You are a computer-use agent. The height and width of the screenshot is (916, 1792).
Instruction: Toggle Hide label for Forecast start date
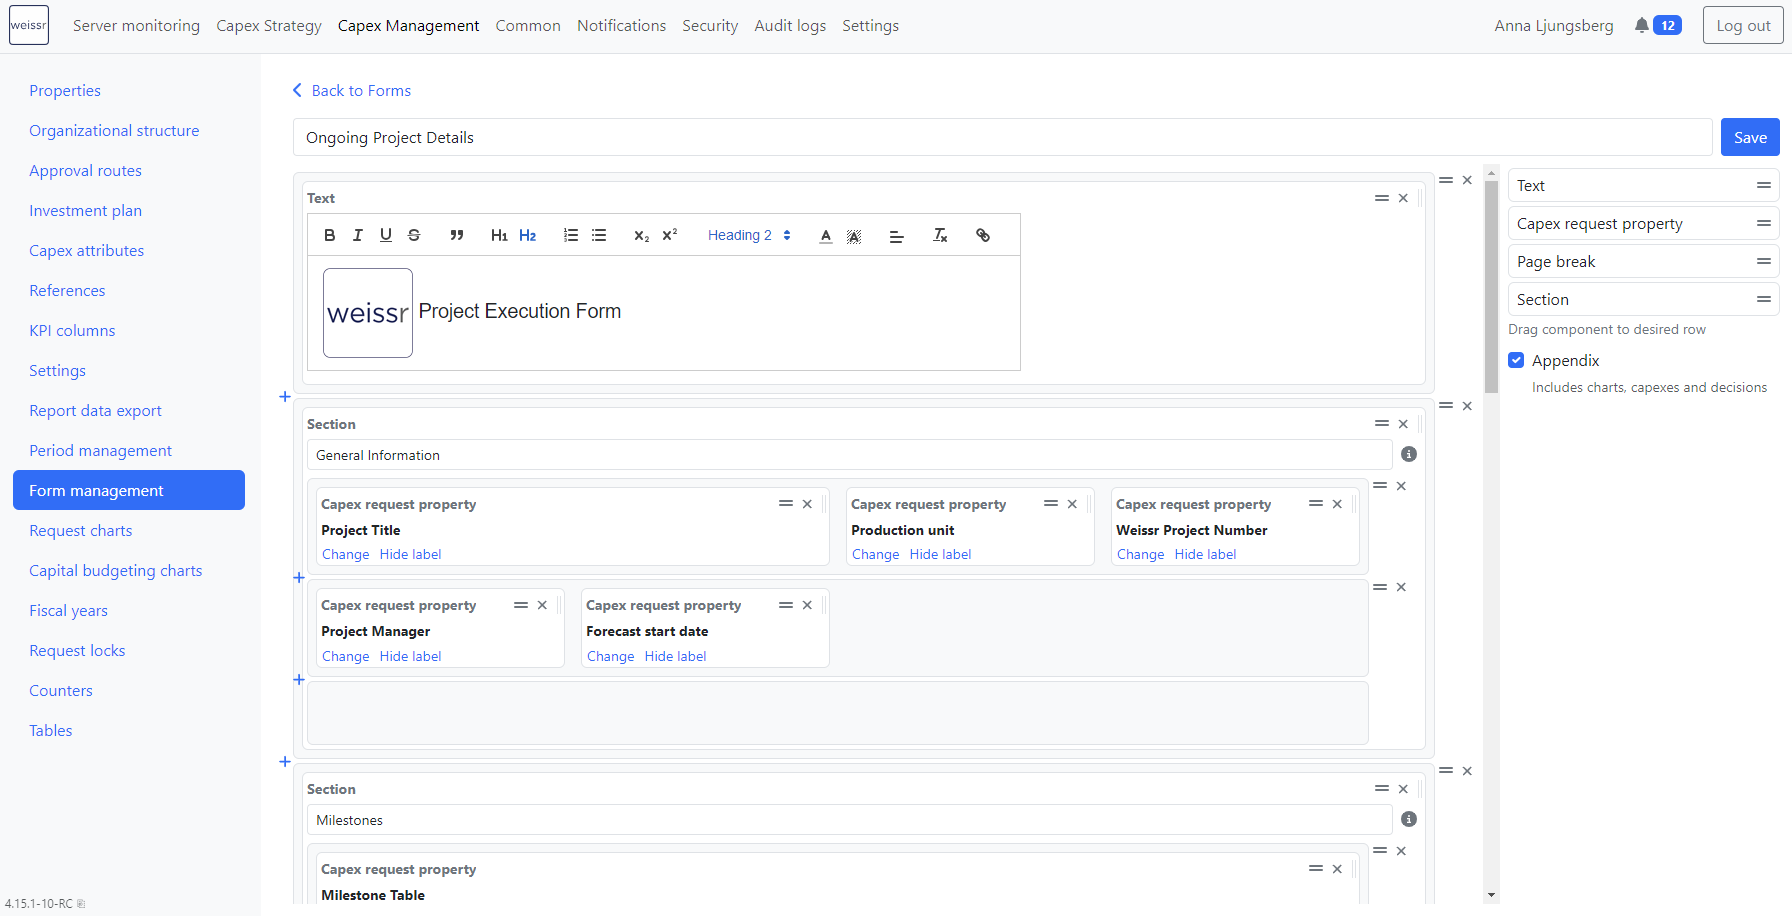pyautogui.click(x=675, y=656)
